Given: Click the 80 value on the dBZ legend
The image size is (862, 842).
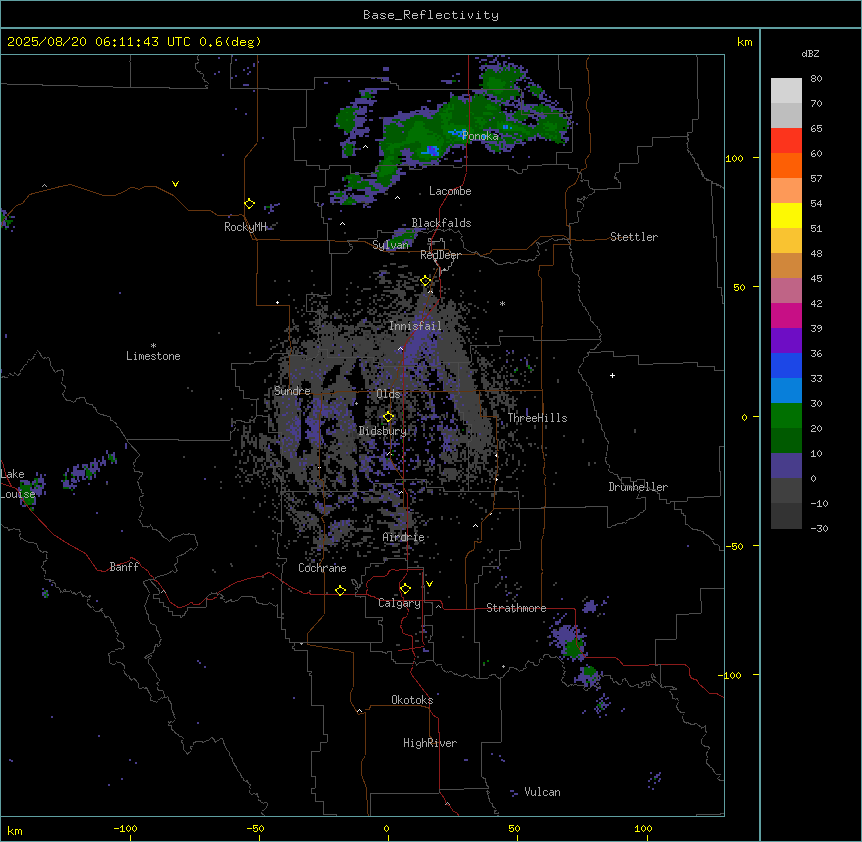Looking at the screenshot, I should [x=816, y=78].
